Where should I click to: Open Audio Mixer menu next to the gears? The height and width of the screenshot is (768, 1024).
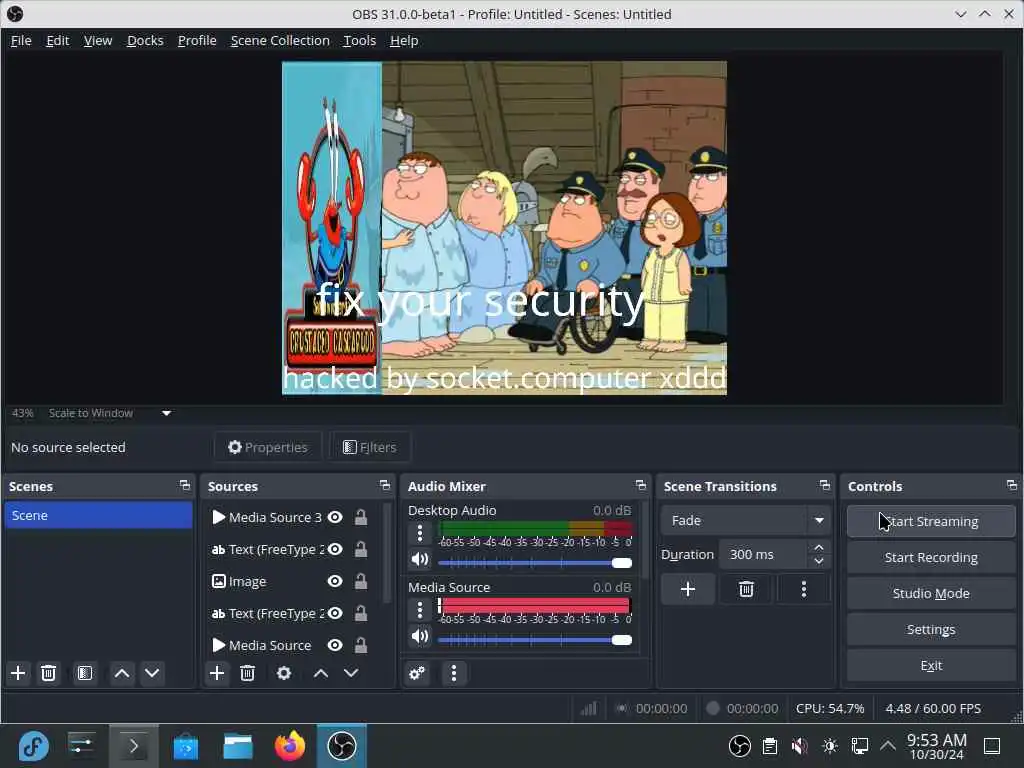[454, 673]
